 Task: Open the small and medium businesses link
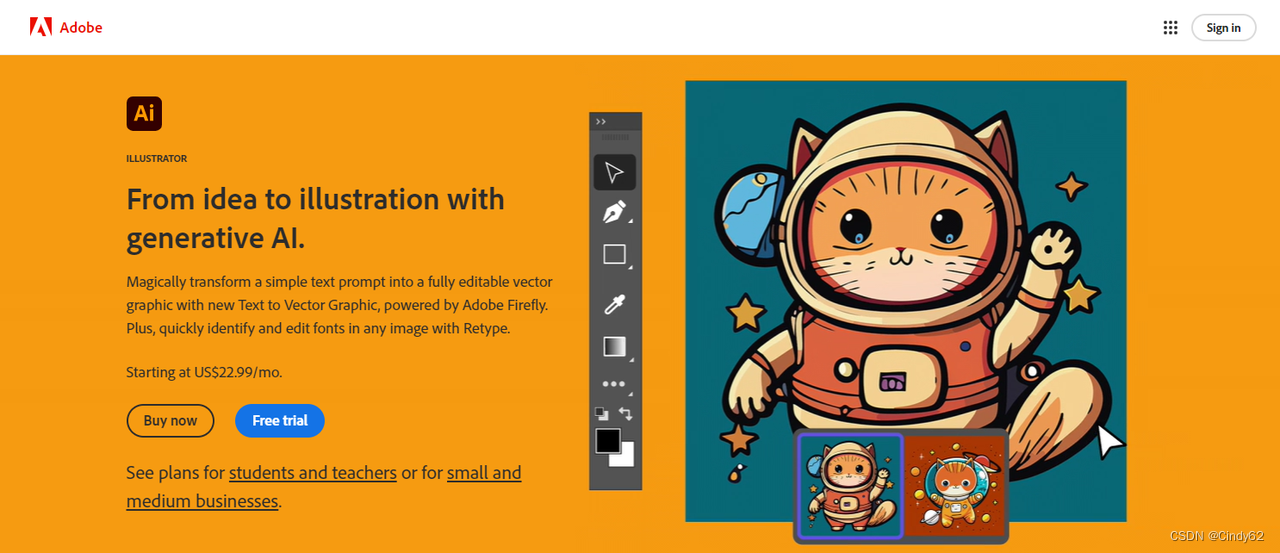(x=324, y=487)
